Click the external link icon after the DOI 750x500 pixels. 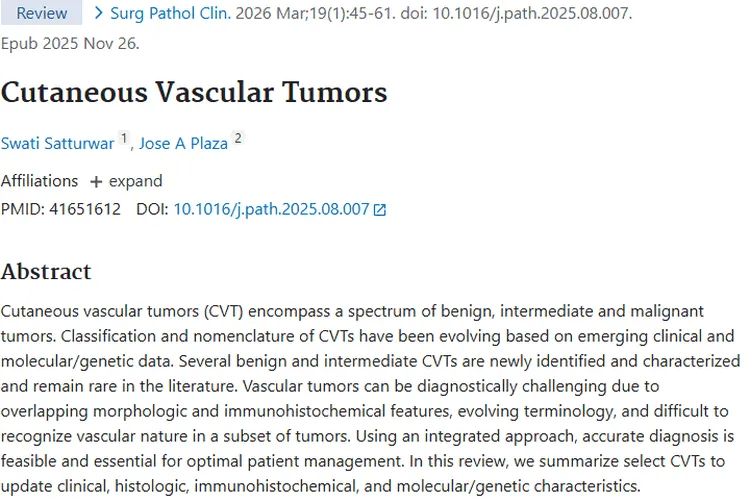380,210
